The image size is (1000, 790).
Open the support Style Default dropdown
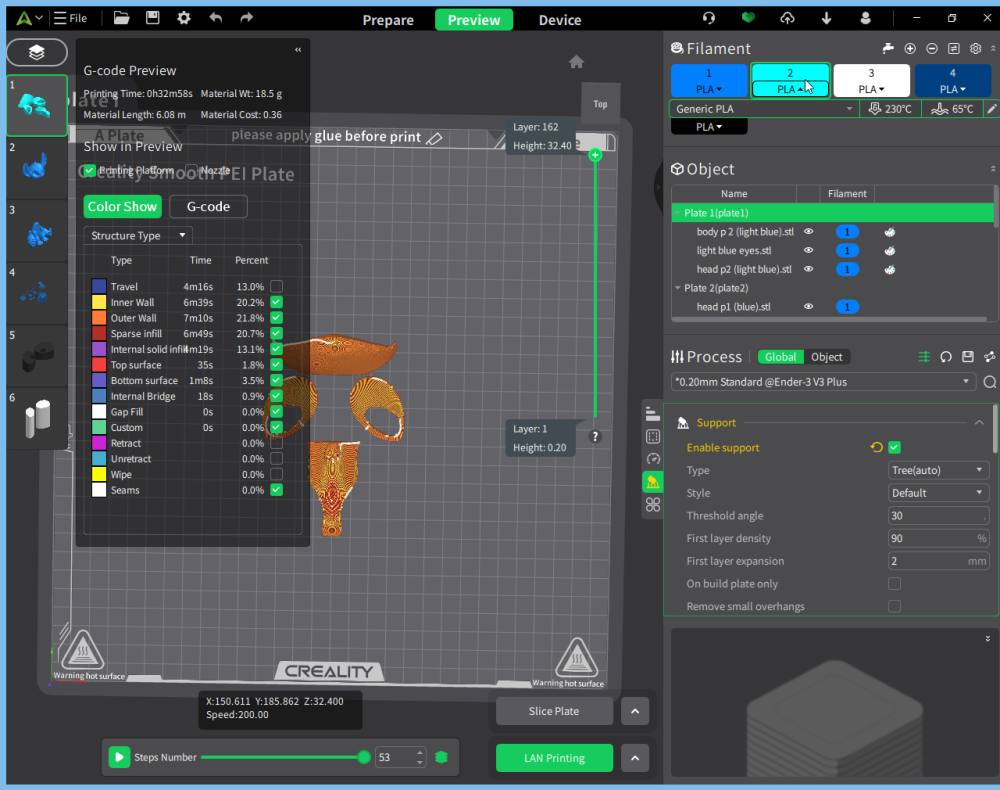click(938, 493)
